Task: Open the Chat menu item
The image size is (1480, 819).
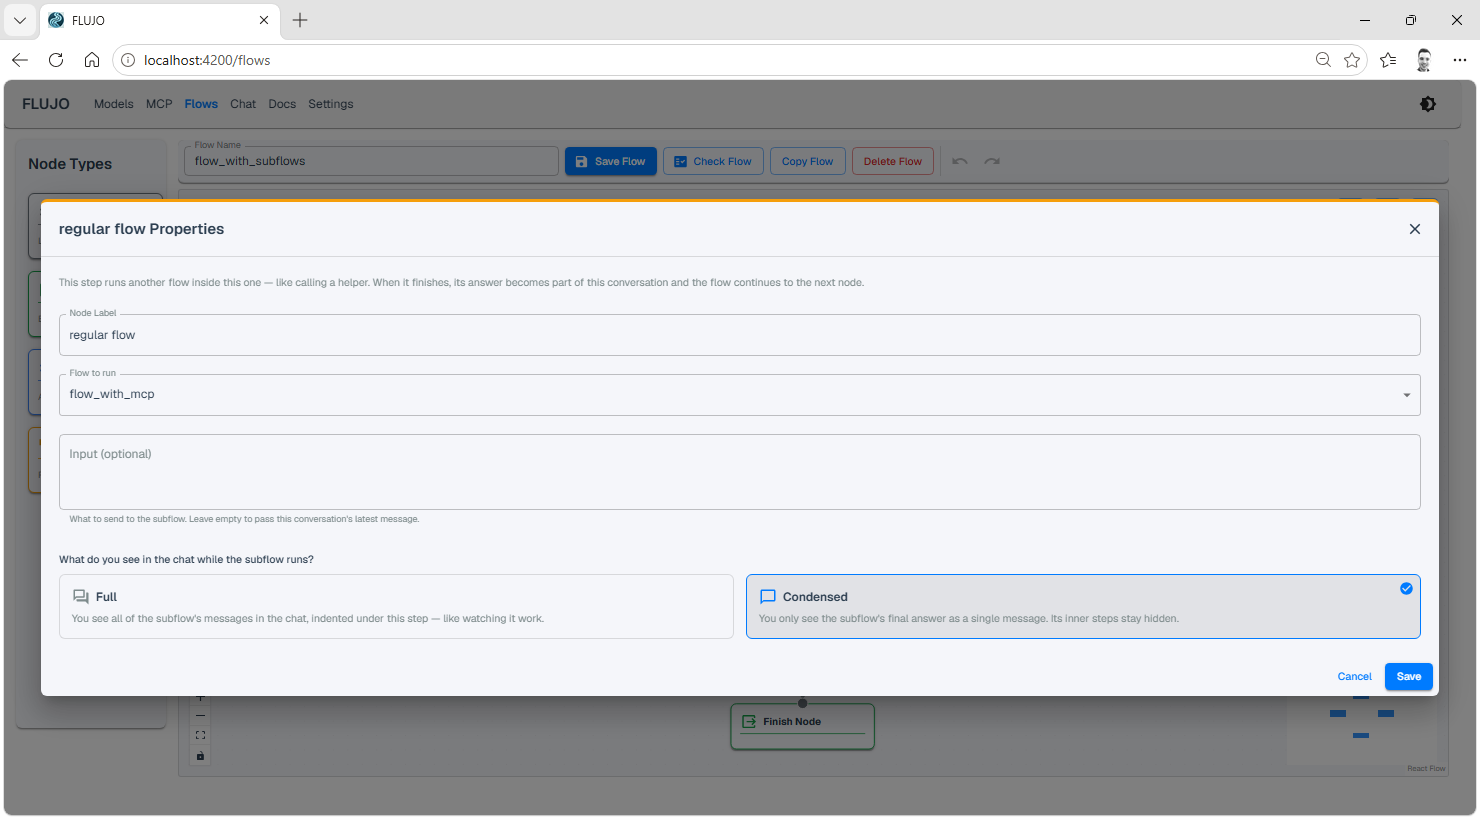Action: (243, 104)
